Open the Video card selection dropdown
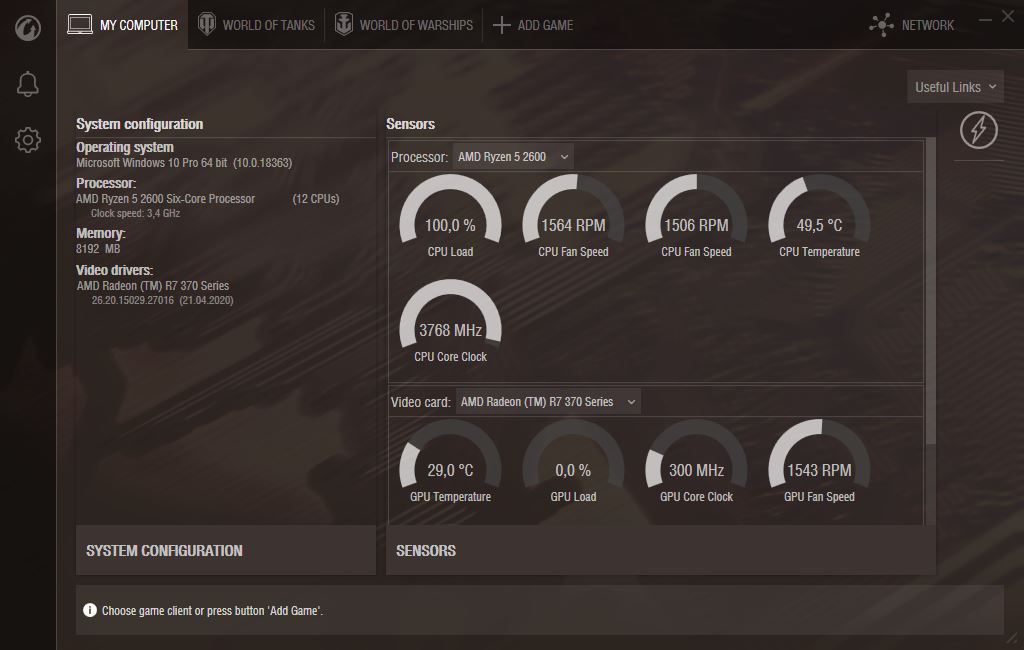 tap(548, 402)
